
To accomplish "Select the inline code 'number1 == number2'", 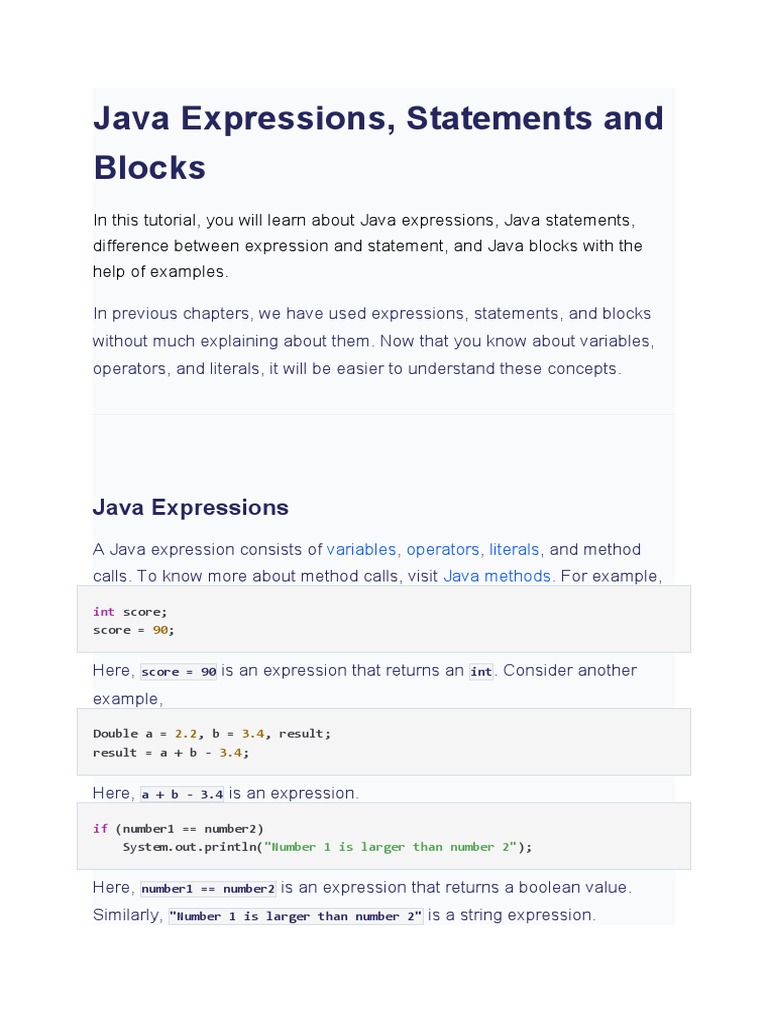I will [x=208, y=889].
